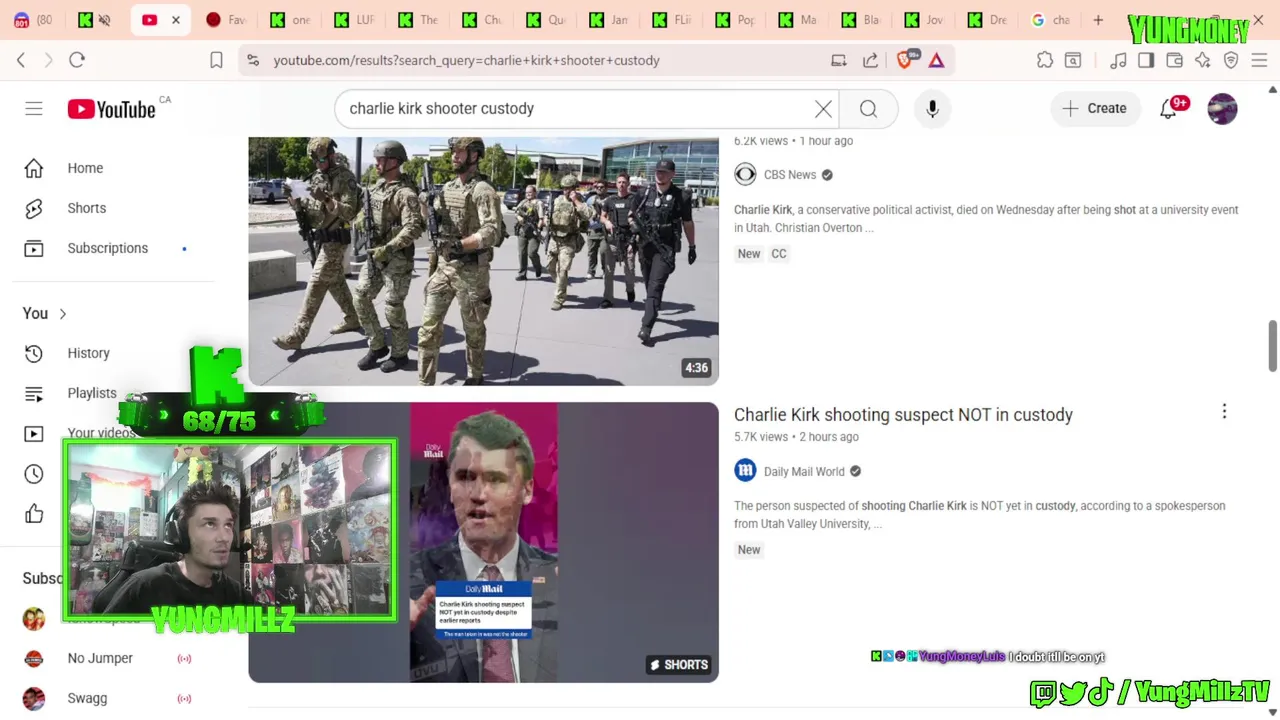Click the YouTube logo
Image resolution: width=1280 pixels, height=720 pixels.
(111, 109)
